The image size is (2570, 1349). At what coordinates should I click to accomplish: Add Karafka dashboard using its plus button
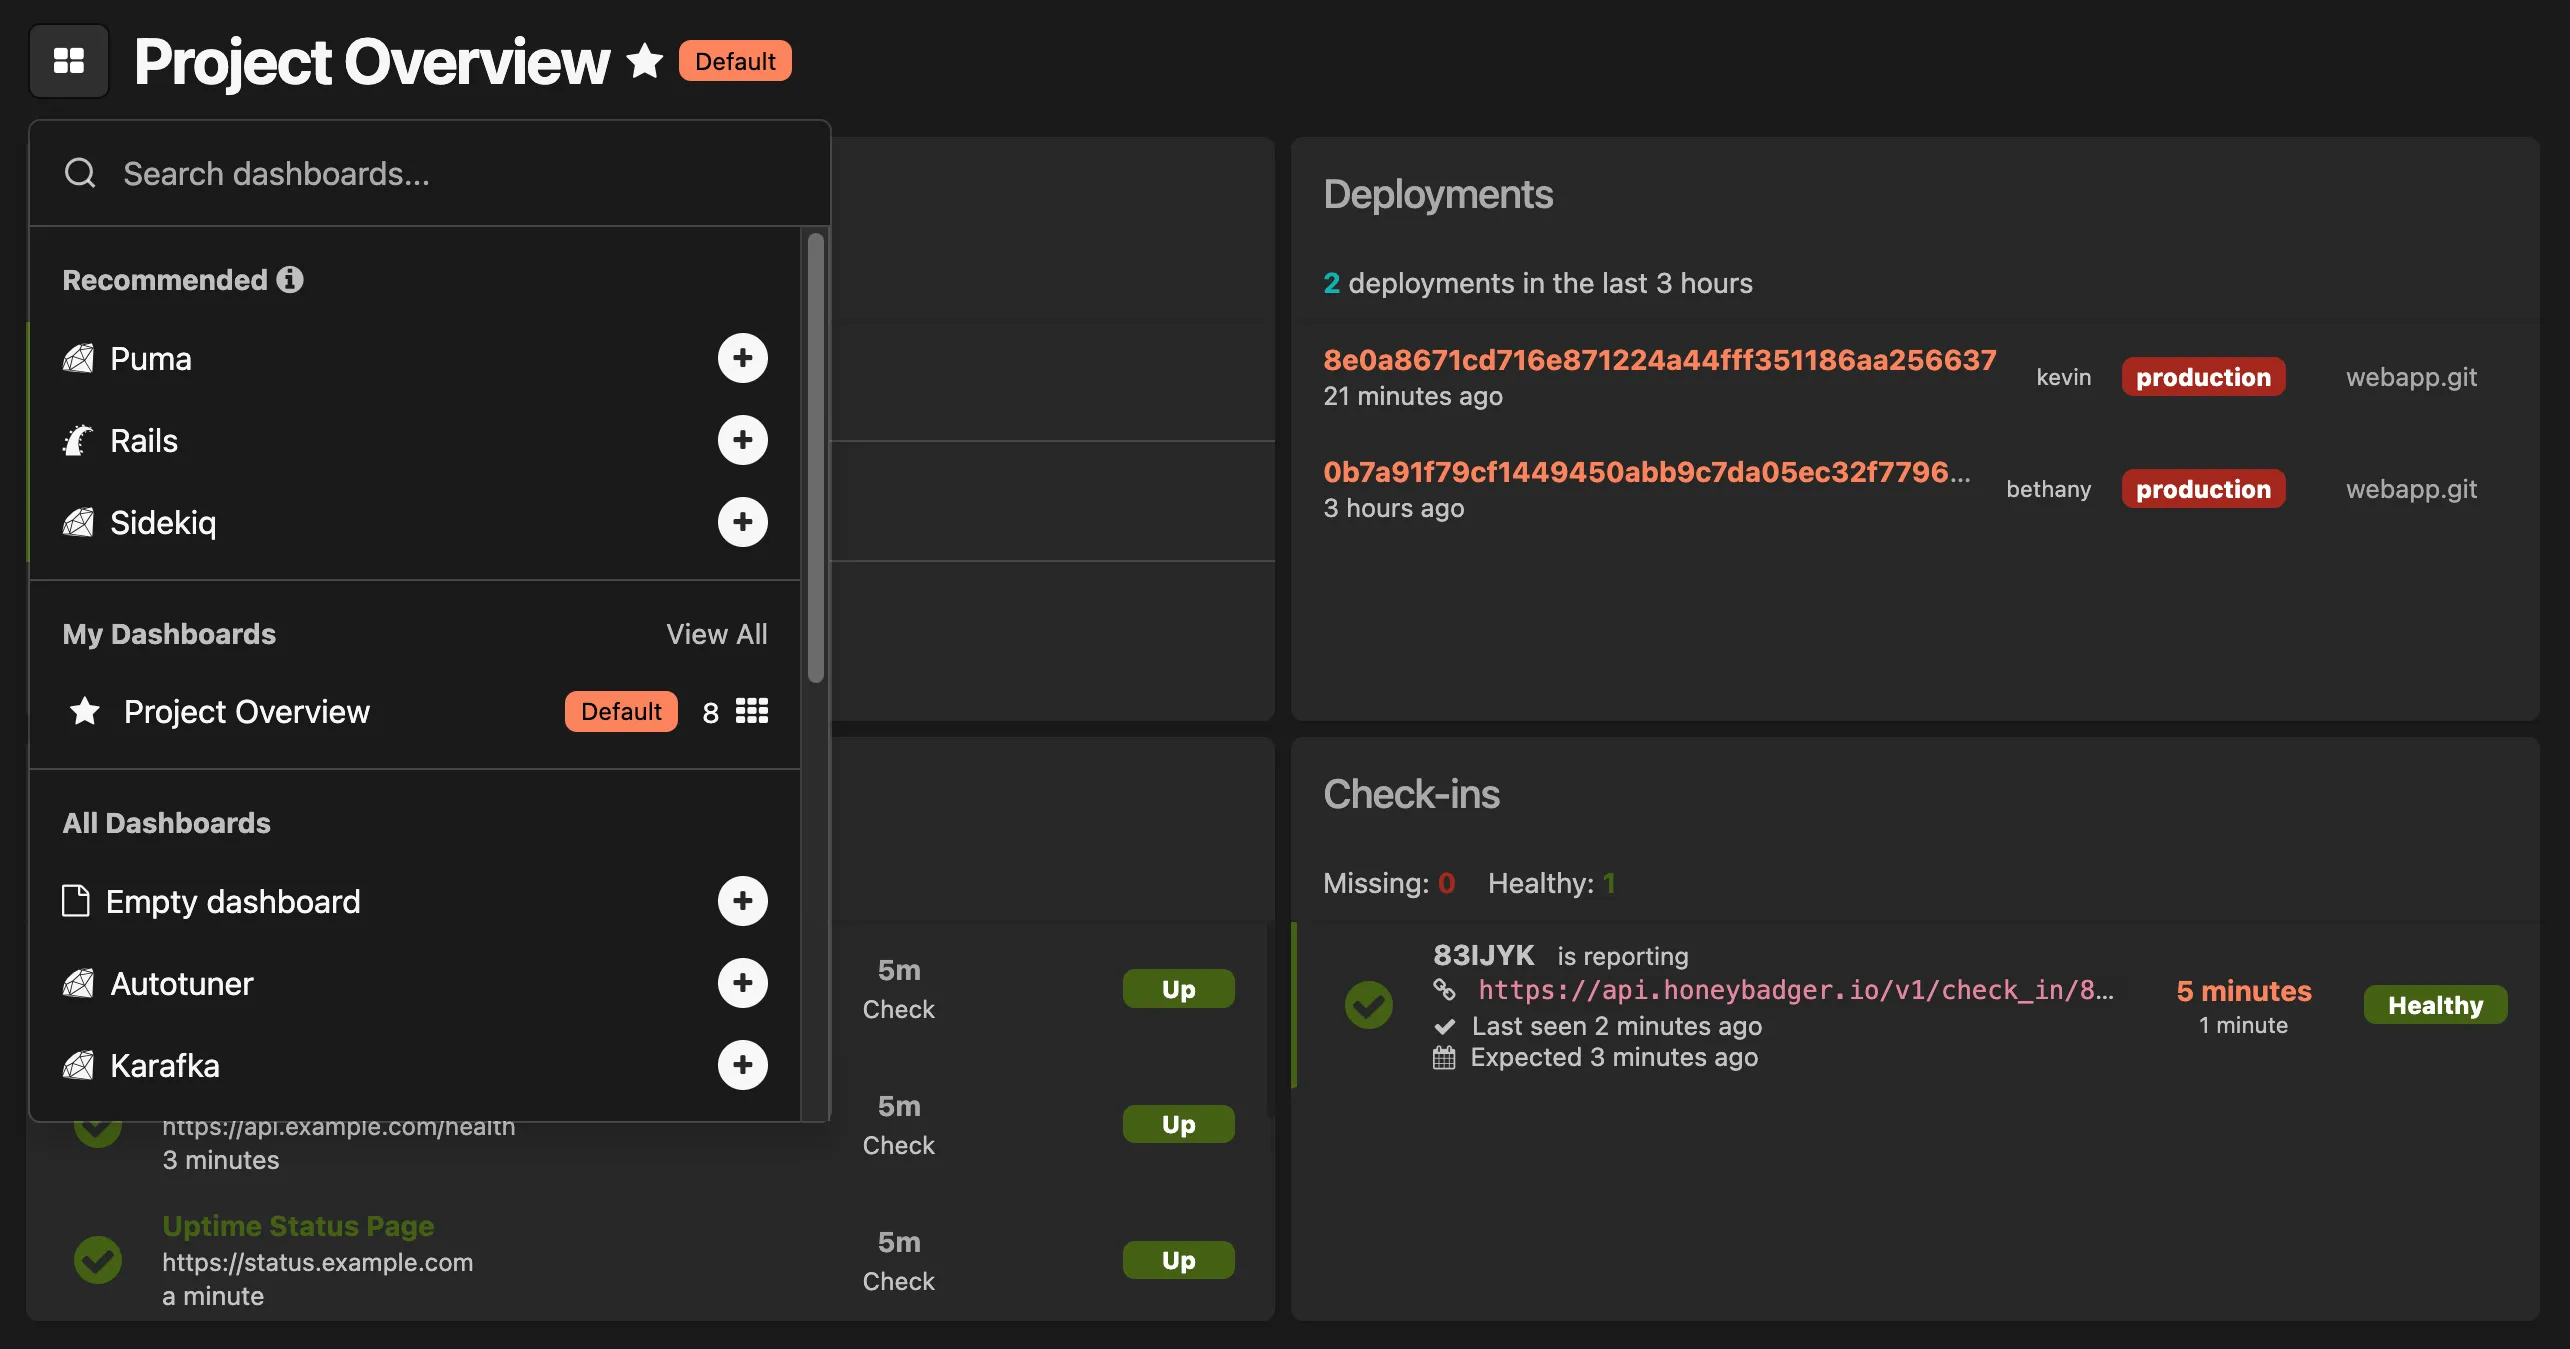tap(742, 1065)
